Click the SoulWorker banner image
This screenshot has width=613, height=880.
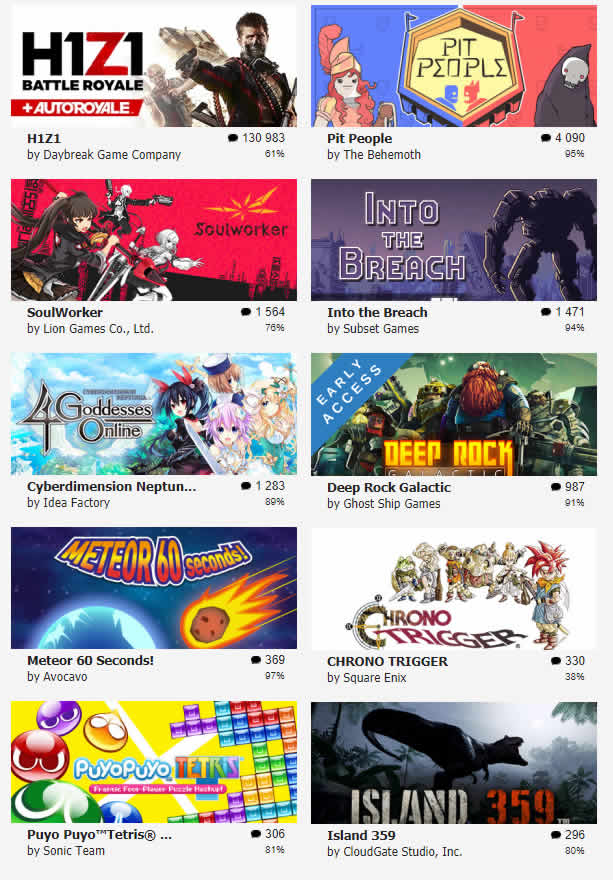point(154,240)
